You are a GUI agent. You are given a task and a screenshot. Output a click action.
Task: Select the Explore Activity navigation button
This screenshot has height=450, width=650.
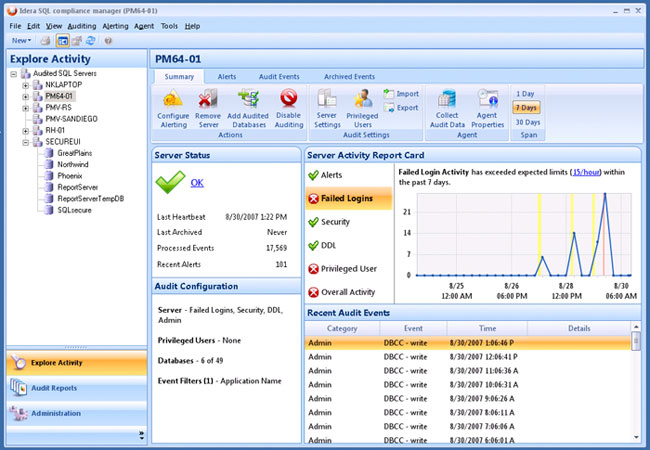click(x=77, y=363)
